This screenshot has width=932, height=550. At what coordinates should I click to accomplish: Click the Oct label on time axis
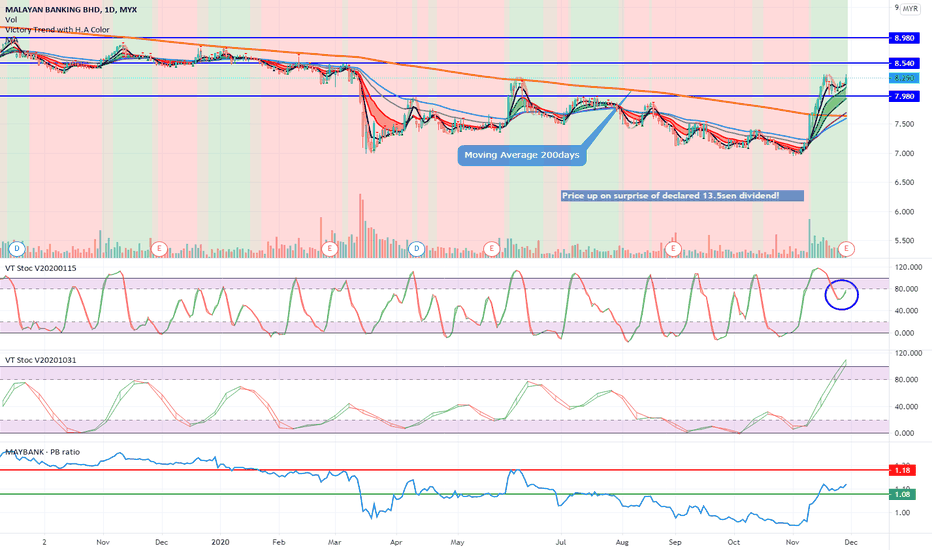[x=734, y=542]
